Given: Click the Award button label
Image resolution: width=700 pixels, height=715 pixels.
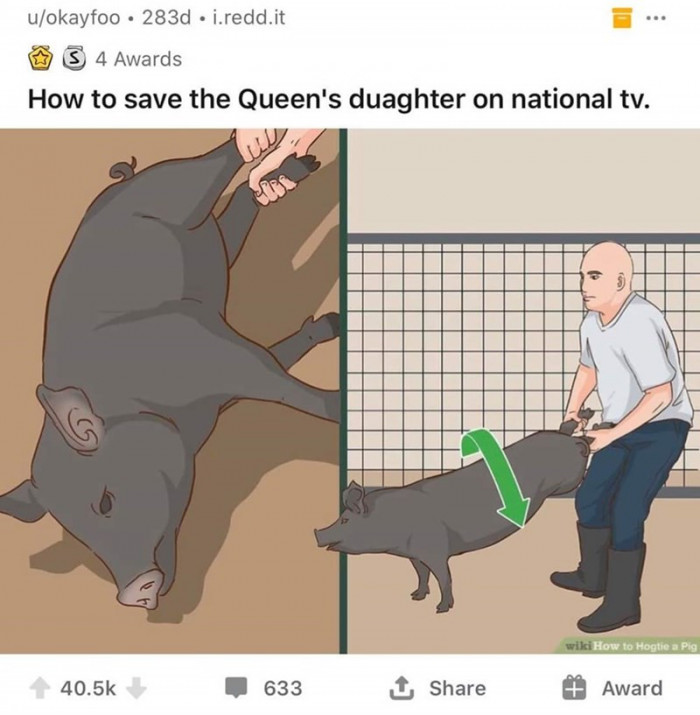Looking at the screenshot, I should (633, 688).
